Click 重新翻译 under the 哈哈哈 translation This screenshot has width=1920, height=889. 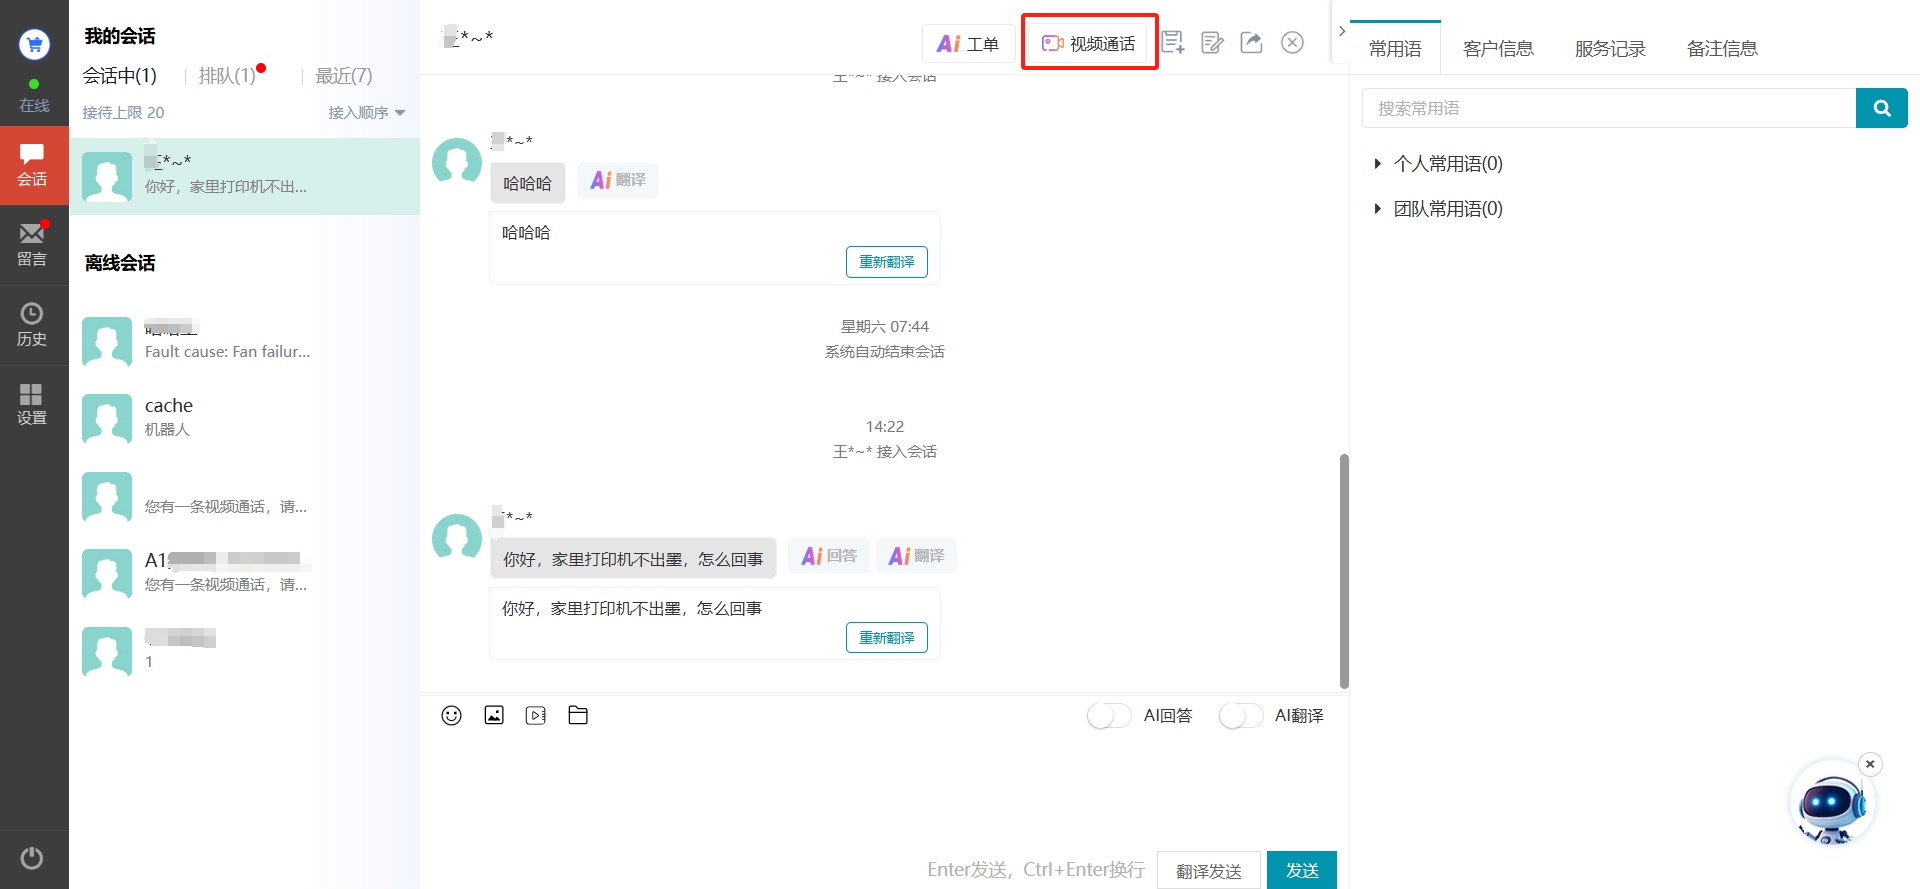887,262
